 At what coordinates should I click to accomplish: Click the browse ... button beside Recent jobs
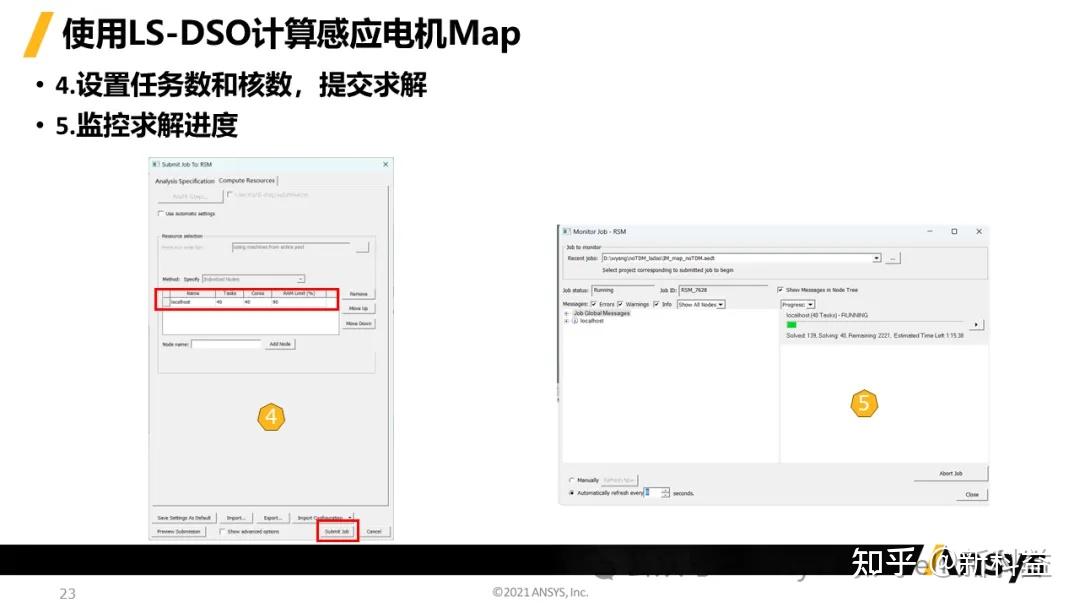pyautogui.click(x=893, y=258)
